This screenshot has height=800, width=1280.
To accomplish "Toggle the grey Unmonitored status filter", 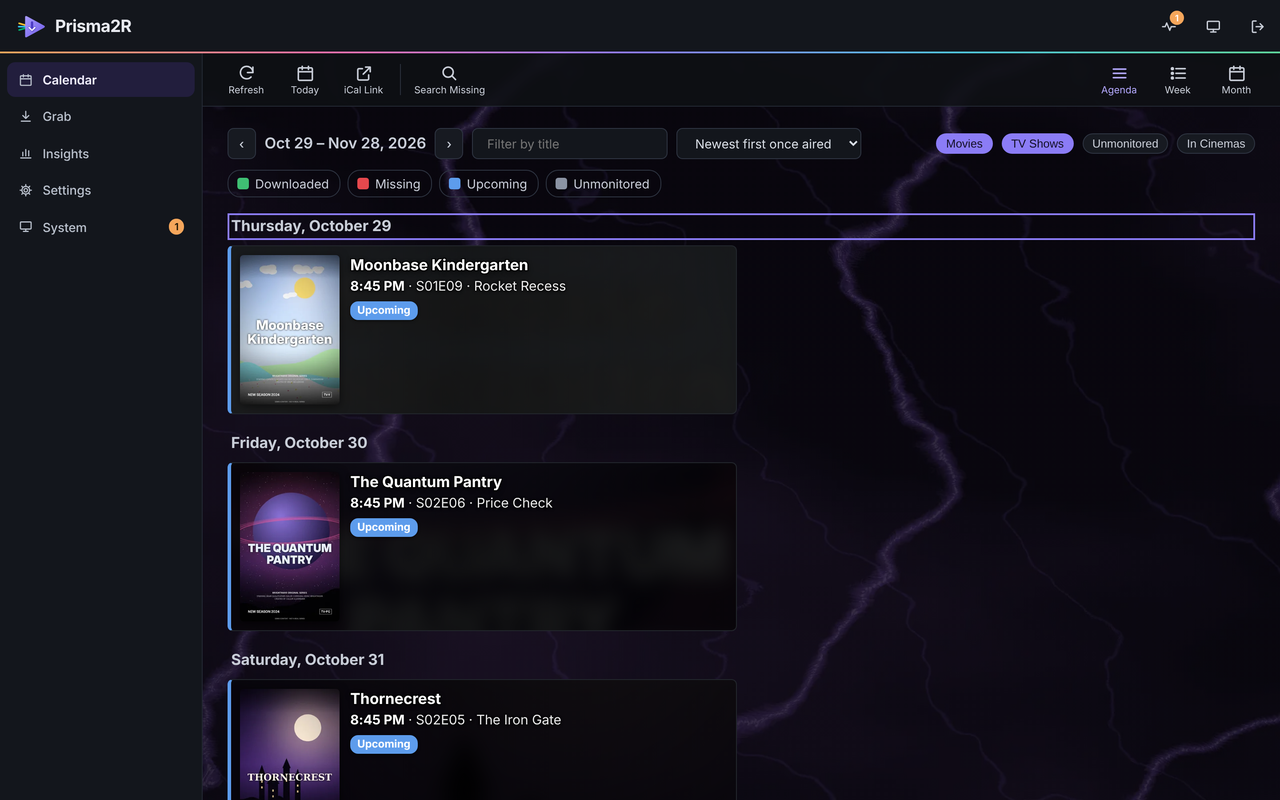I will pyautogui.click(x=603, y=184).
